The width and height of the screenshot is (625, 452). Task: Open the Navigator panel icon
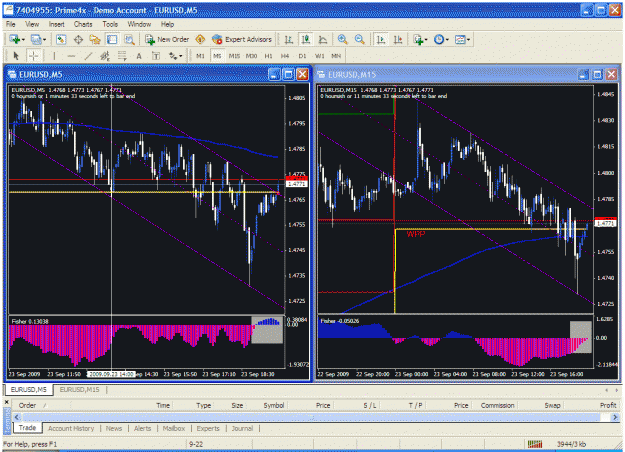[95, 39]
